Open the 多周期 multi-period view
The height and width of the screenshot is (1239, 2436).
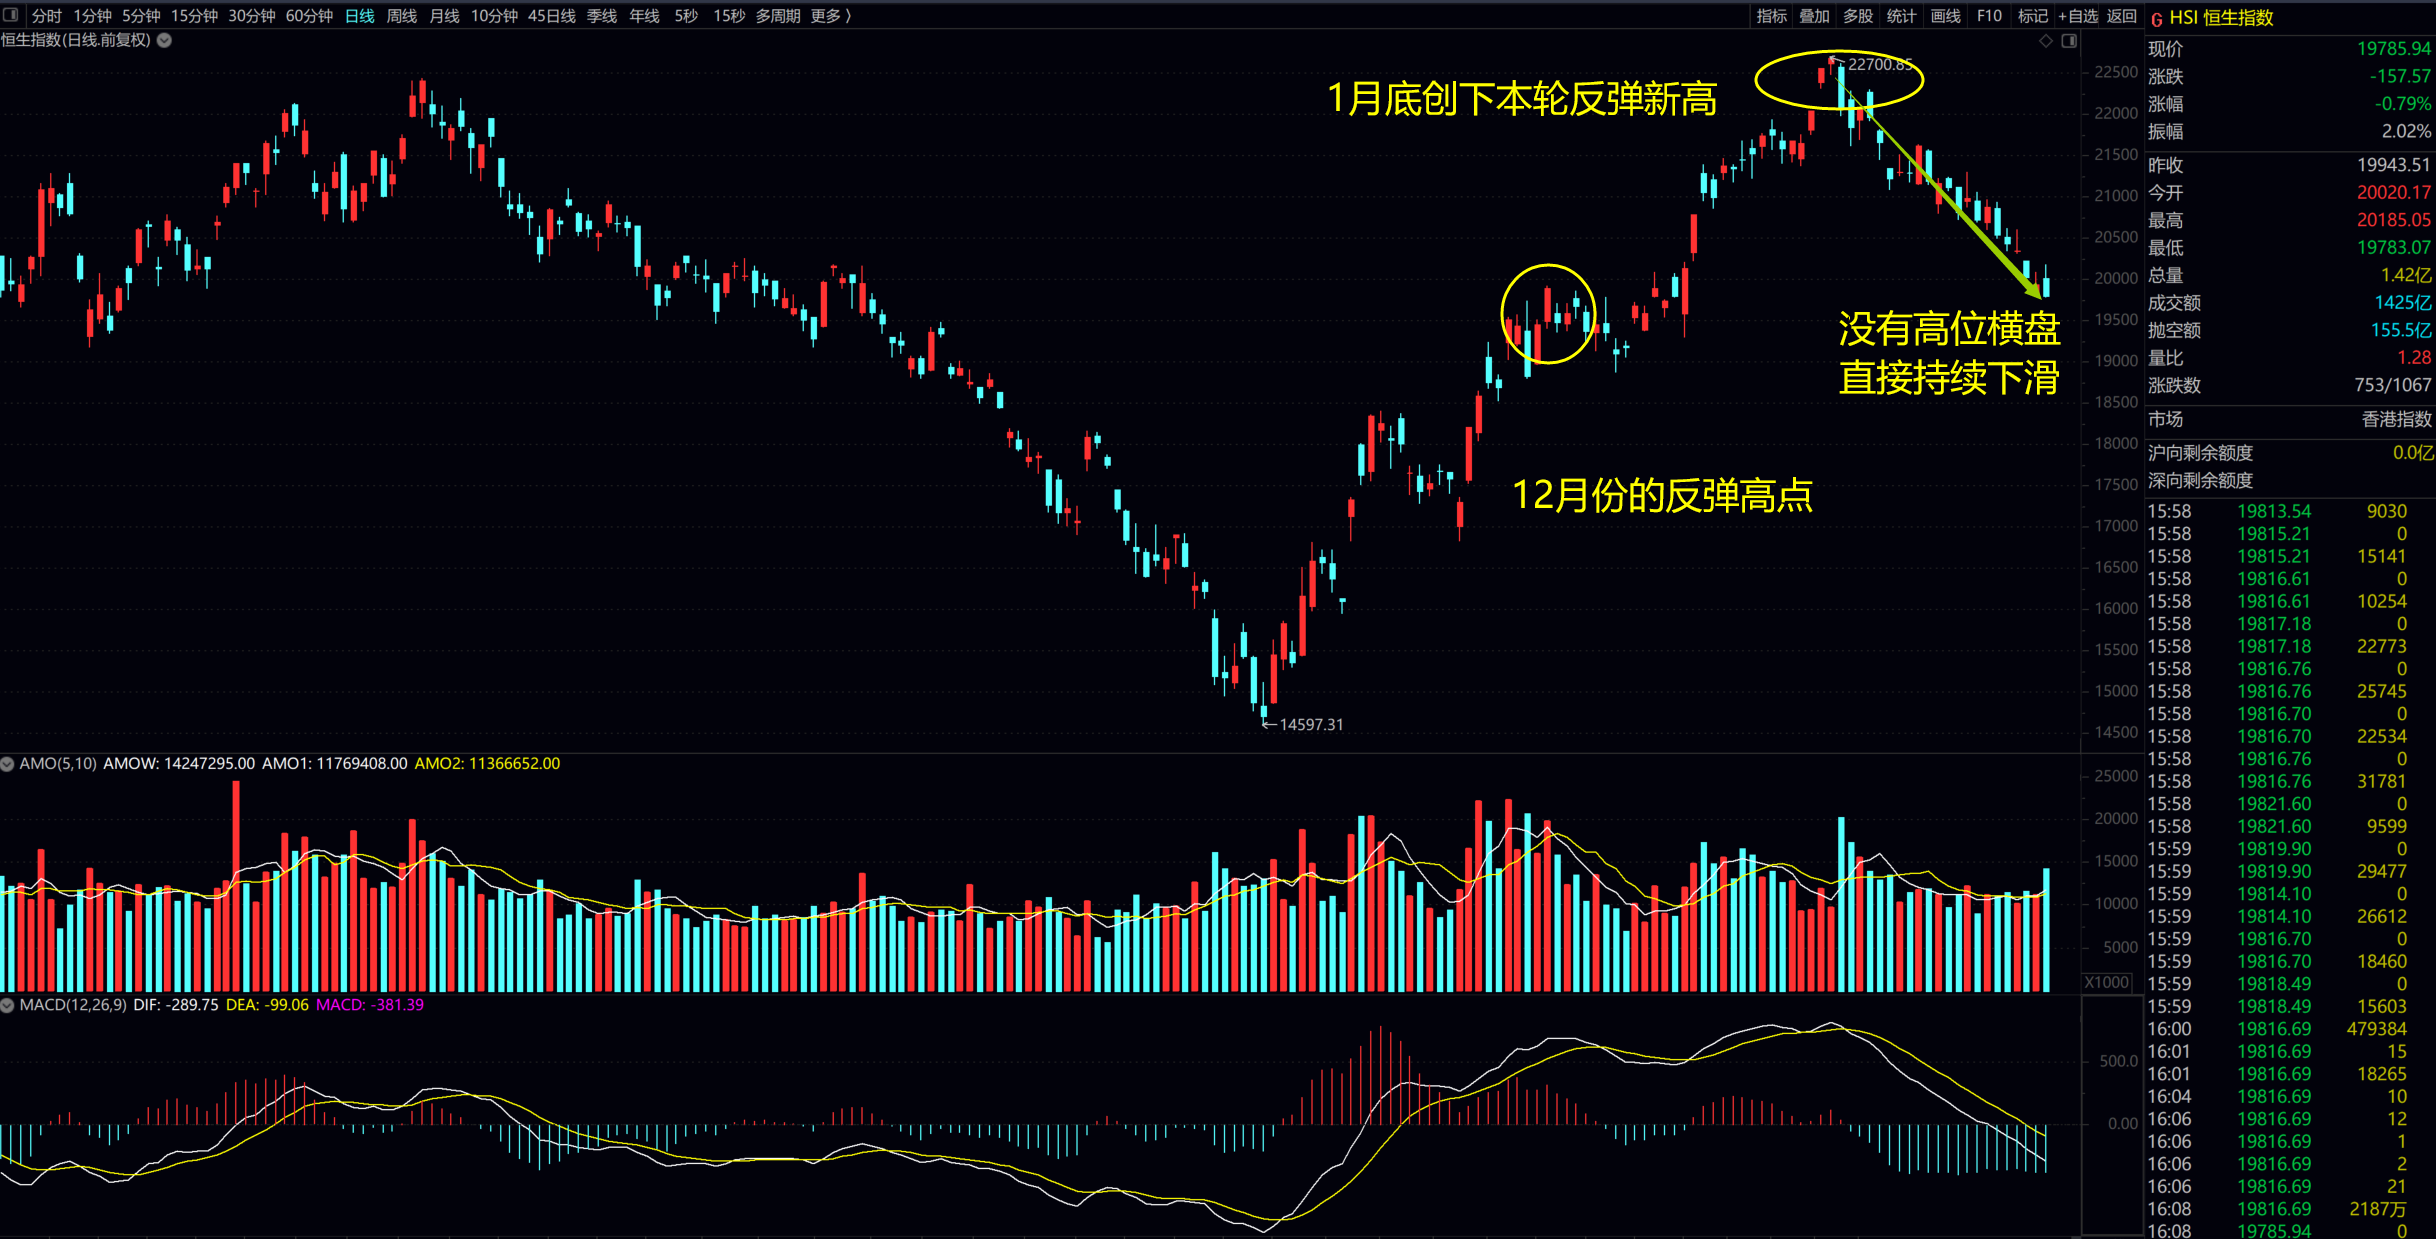pyautogui.click(x=778, y=16)
